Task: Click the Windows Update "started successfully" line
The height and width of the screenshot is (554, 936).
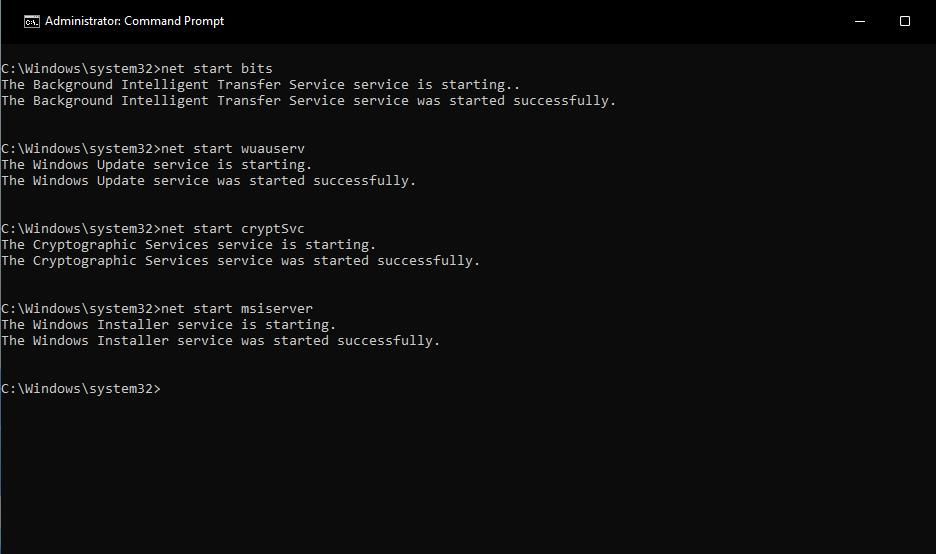Action: tap(208, 181)
